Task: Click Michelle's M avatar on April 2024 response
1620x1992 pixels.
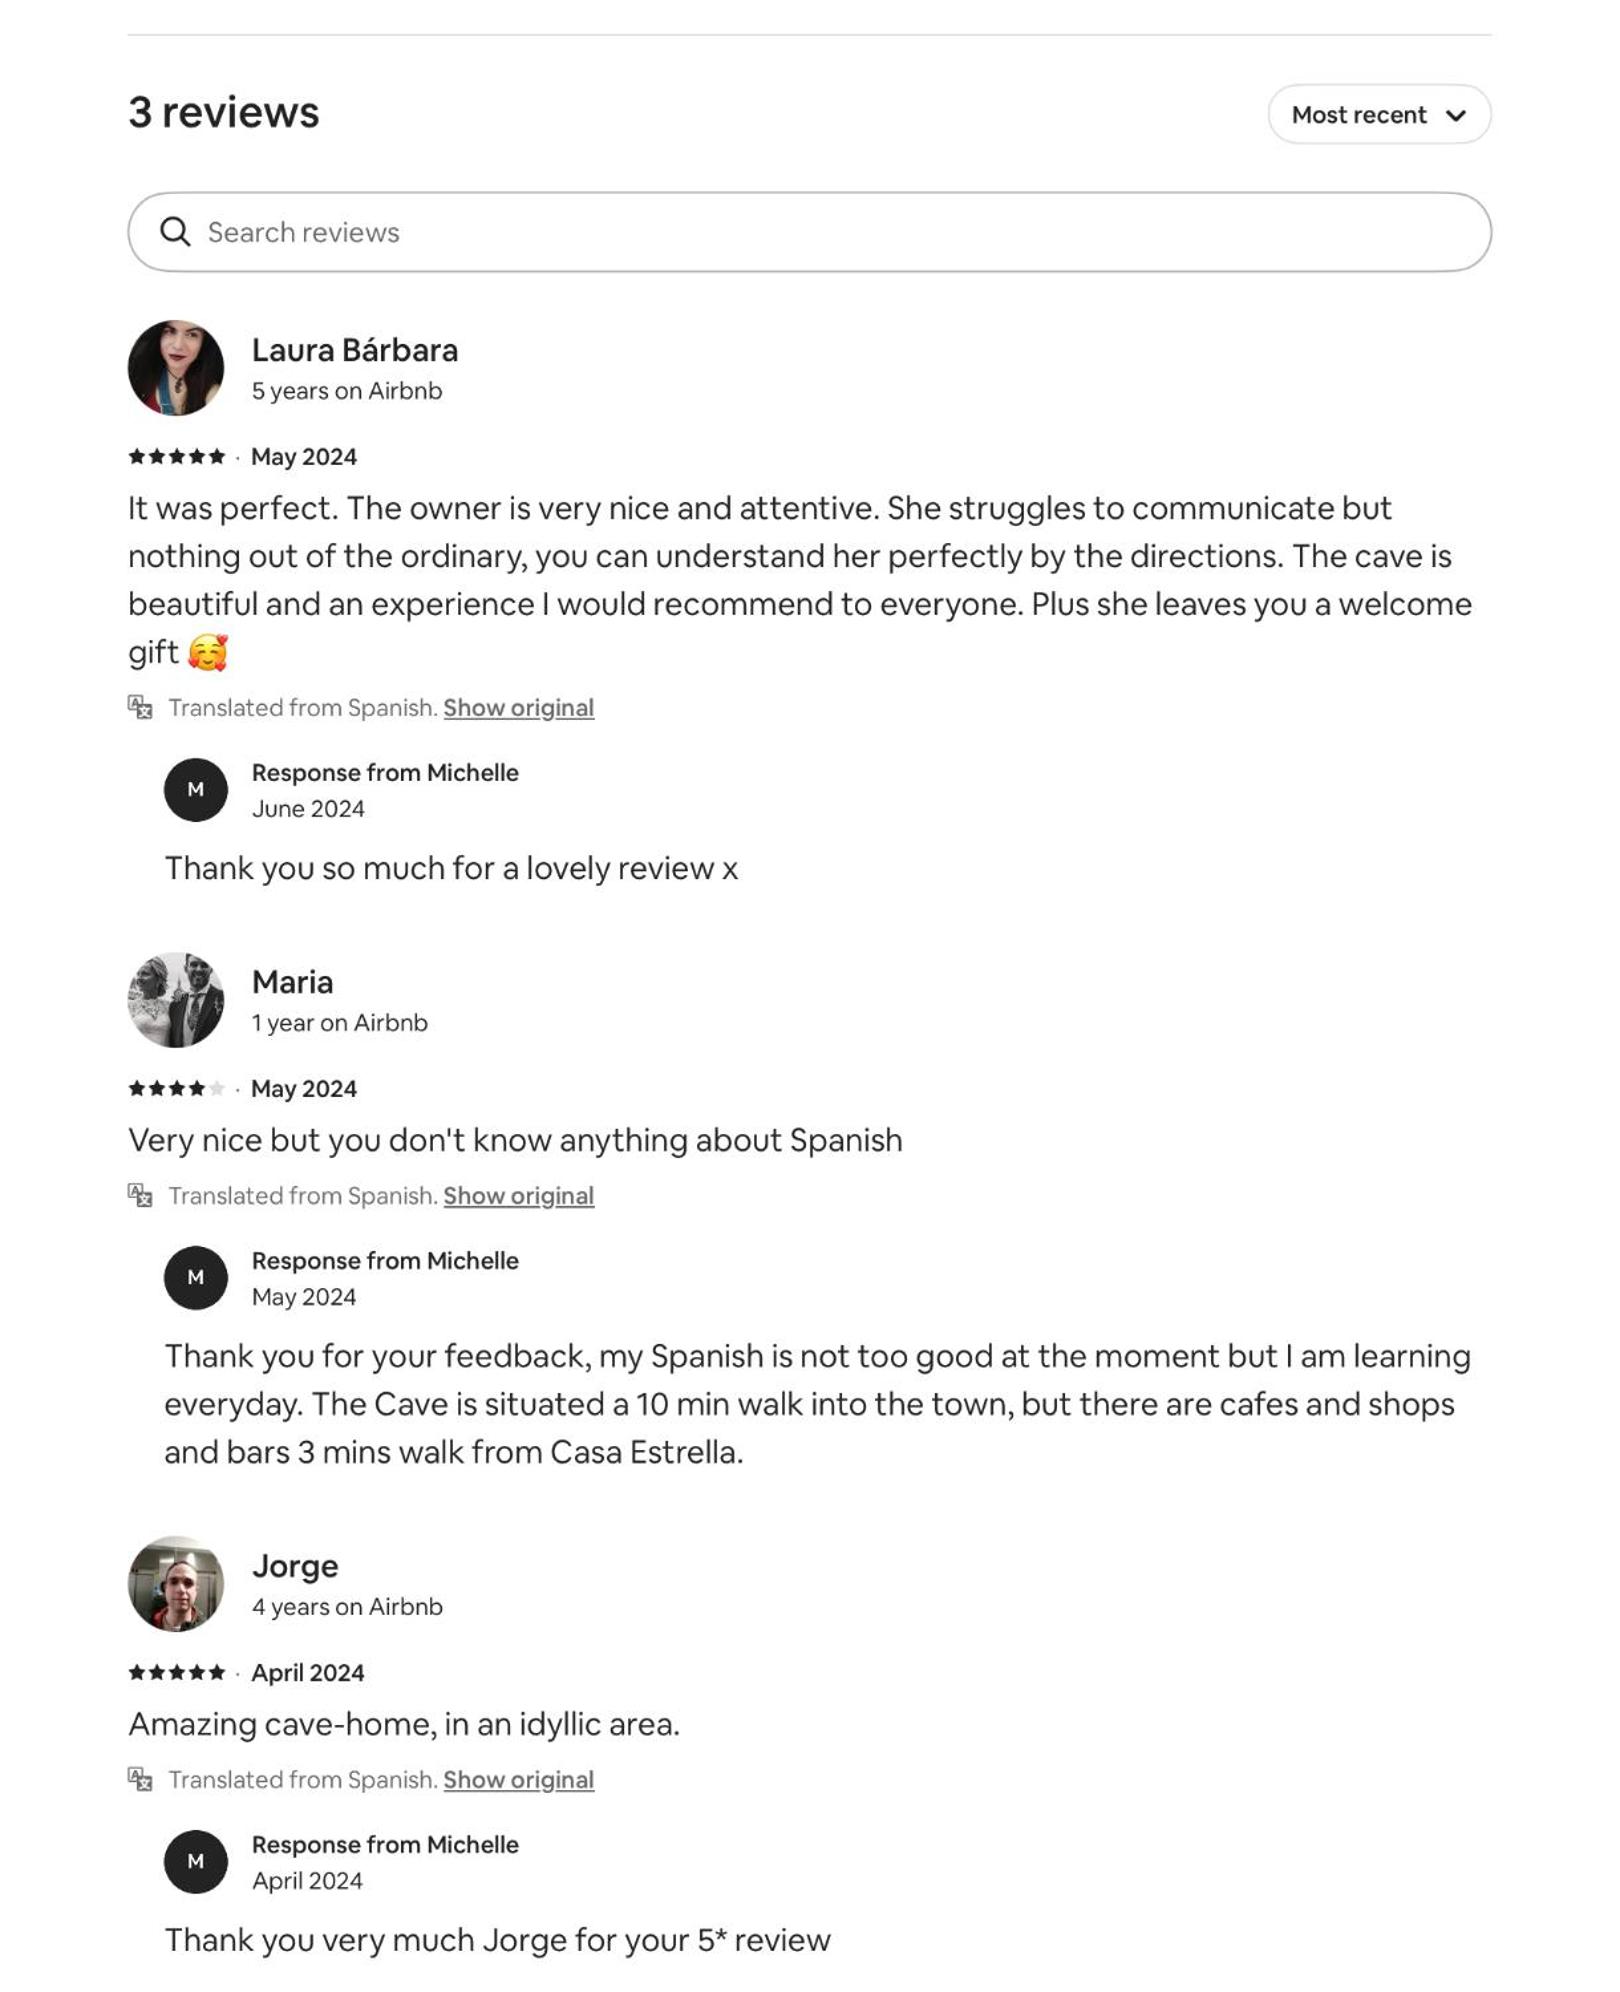Action: coord(196,1862)
